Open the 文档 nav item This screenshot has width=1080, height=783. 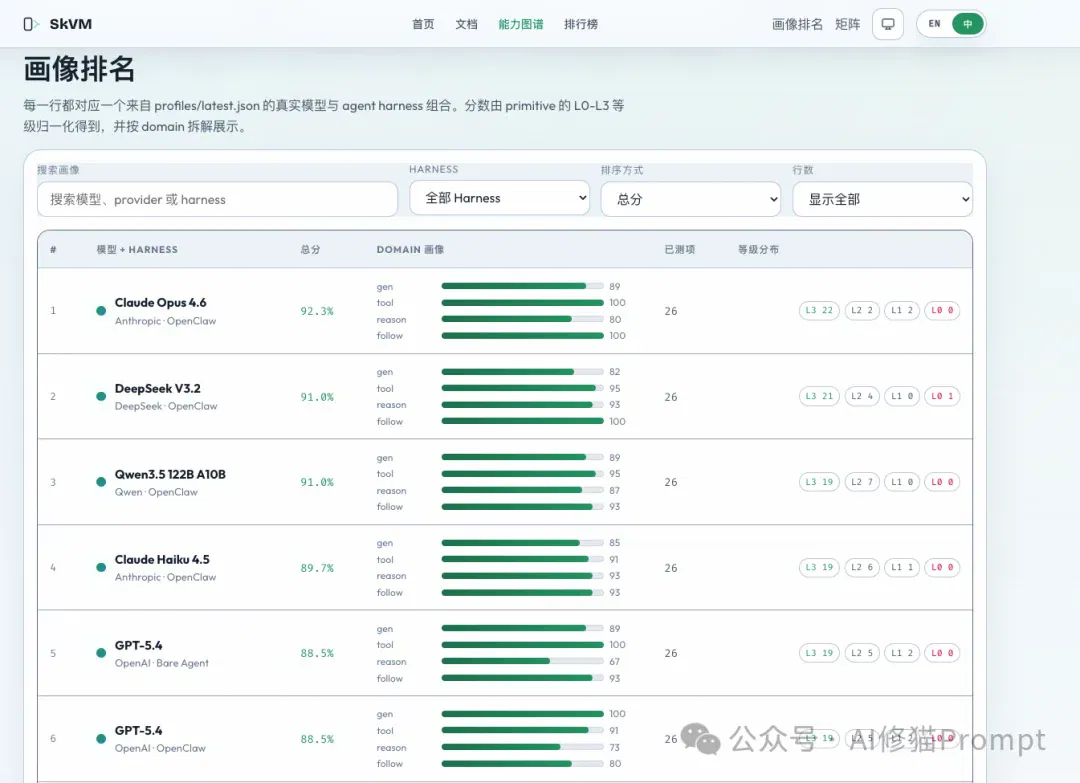(466, 24)
